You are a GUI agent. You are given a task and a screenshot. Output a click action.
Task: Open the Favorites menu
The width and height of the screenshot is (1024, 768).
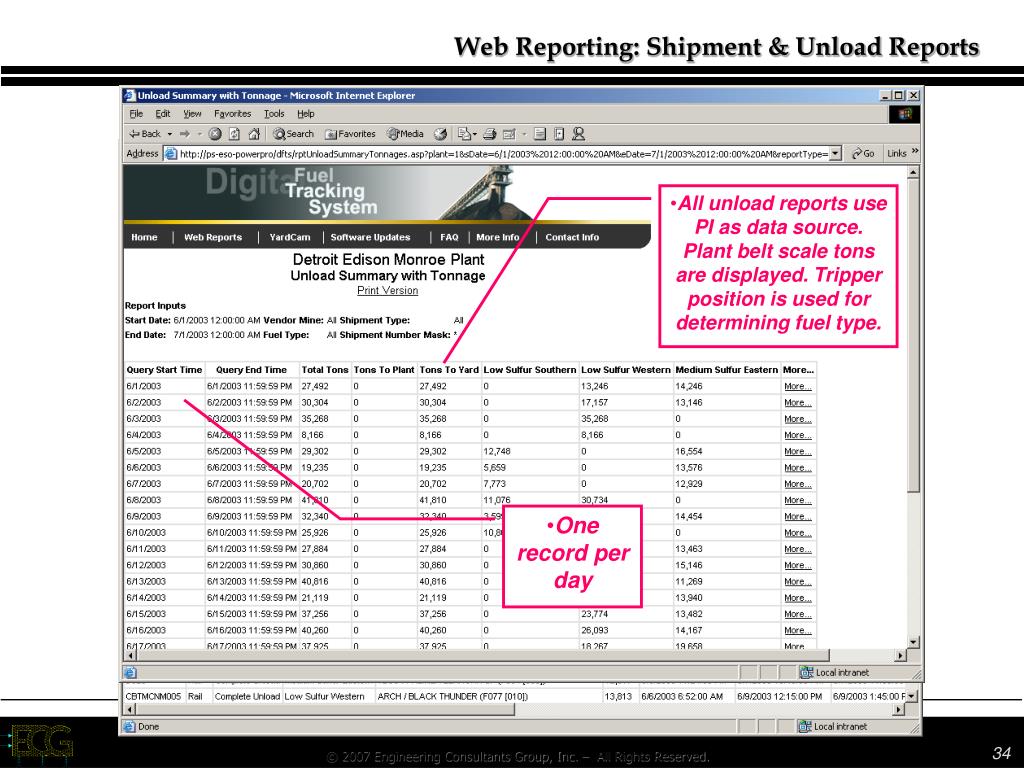[x=232, y=114]
